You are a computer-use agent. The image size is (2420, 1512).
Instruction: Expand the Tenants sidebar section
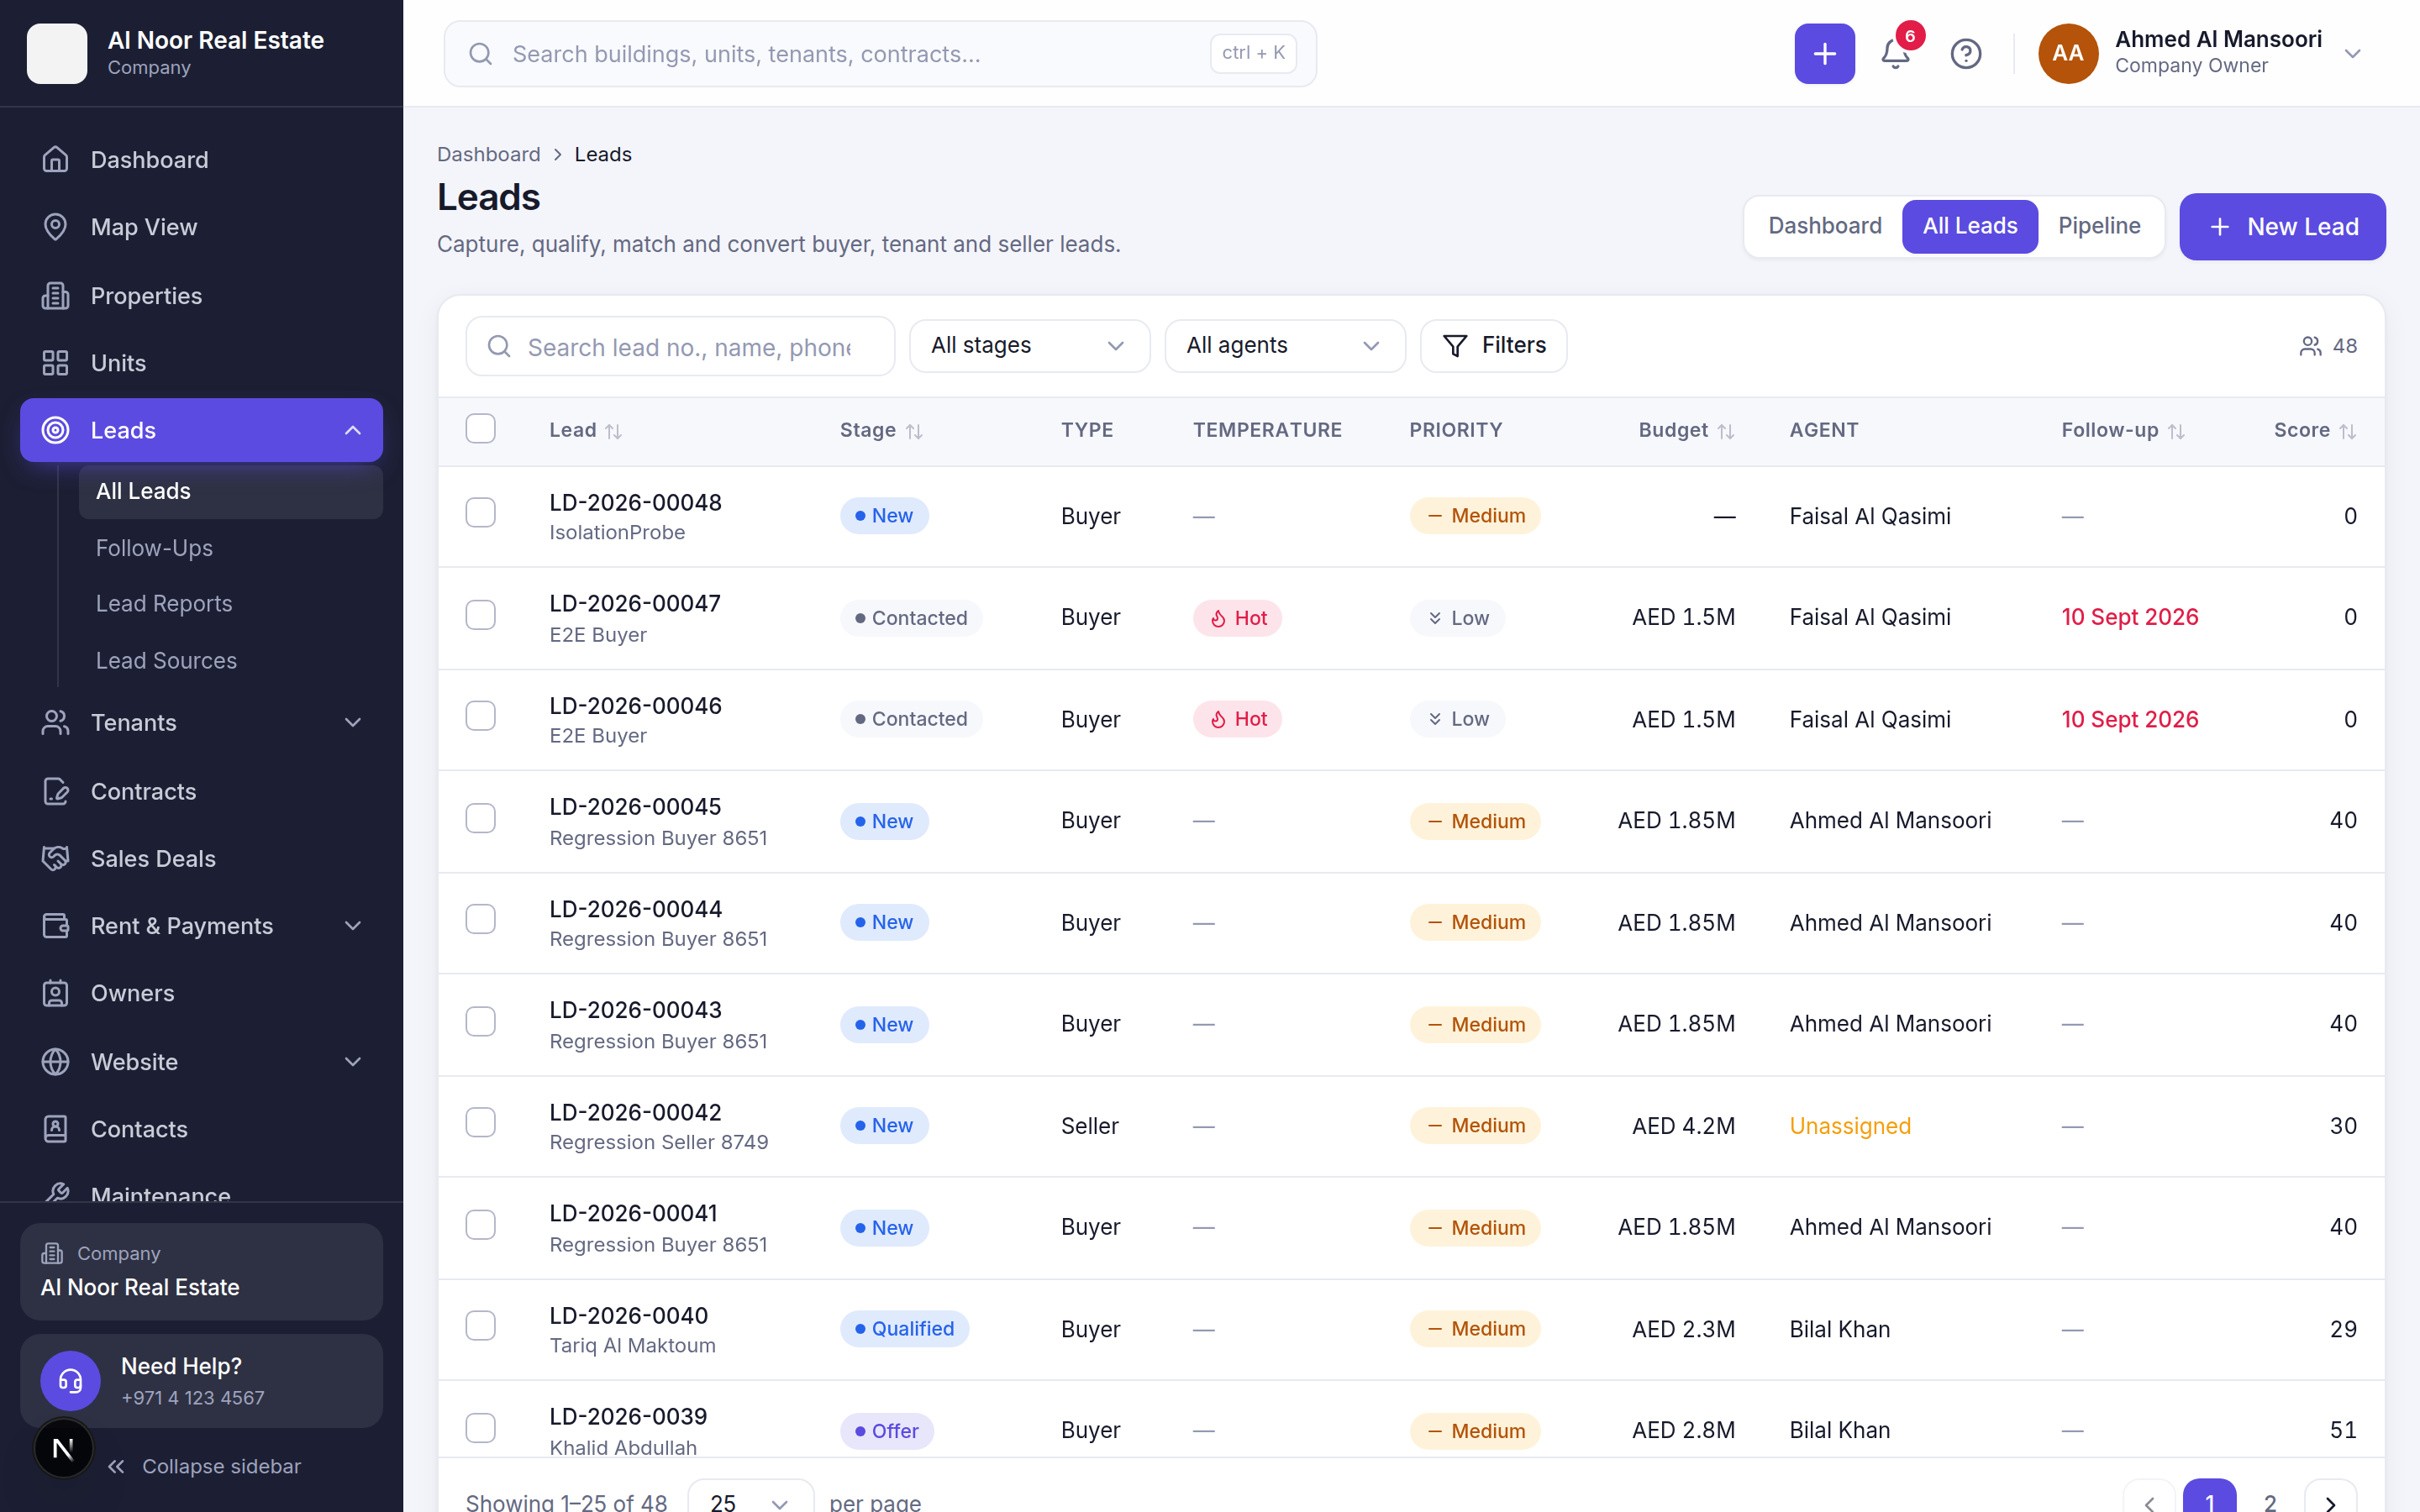tap(353, 722)
